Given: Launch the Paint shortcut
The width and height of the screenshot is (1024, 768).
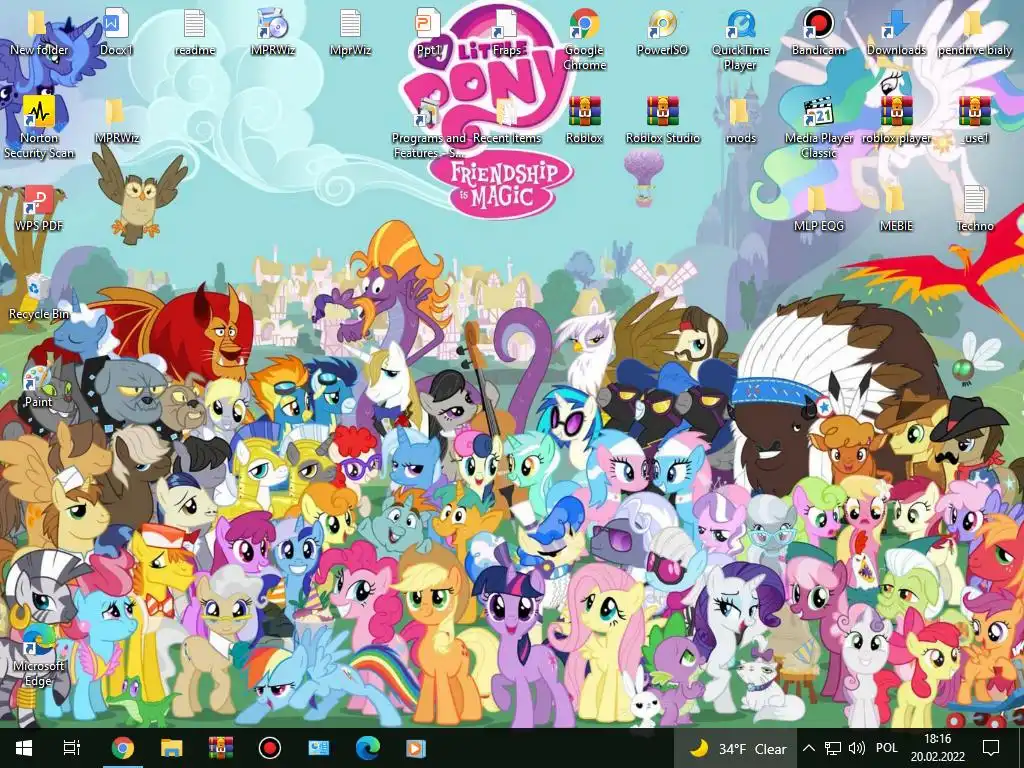Looking at the screenshot, I should tap(39, 385).
